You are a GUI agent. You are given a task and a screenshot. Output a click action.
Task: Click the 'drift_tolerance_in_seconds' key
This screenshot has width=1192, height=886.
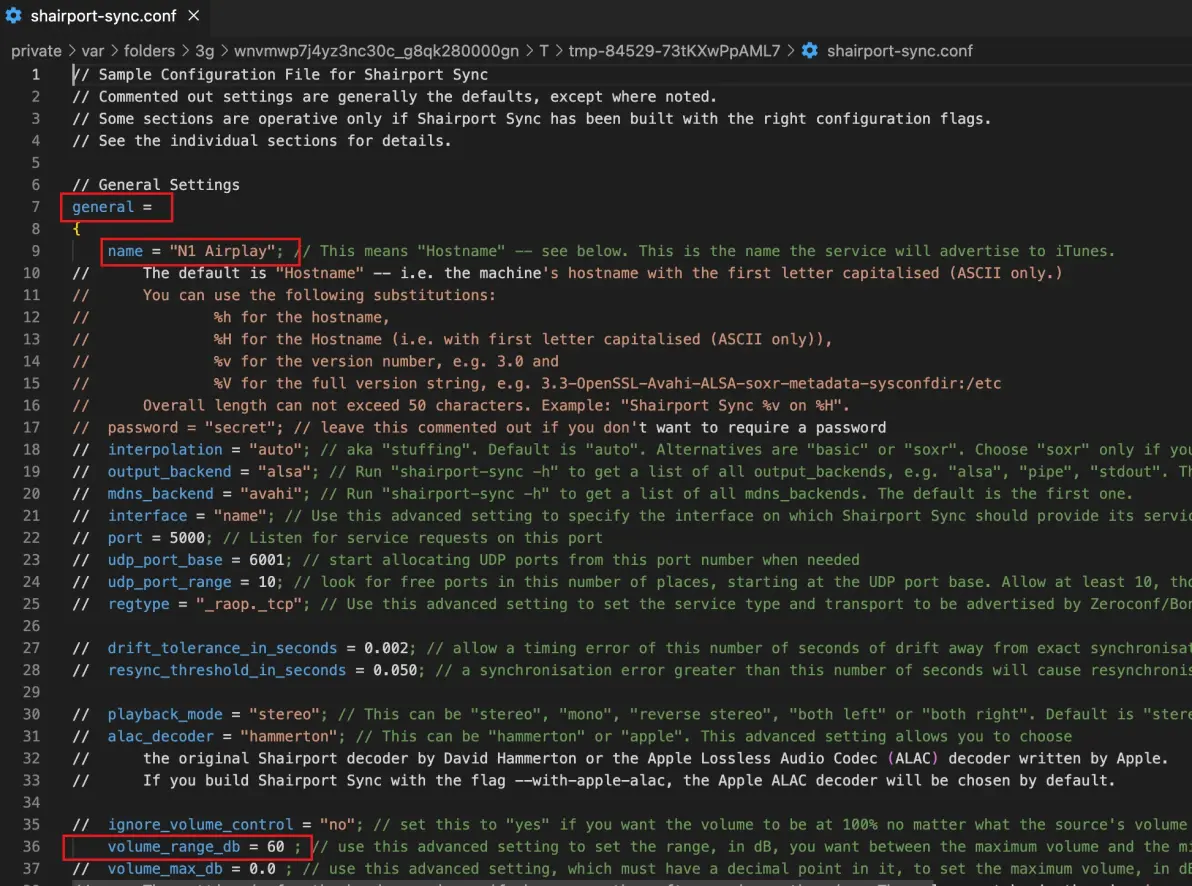[222, 648]
